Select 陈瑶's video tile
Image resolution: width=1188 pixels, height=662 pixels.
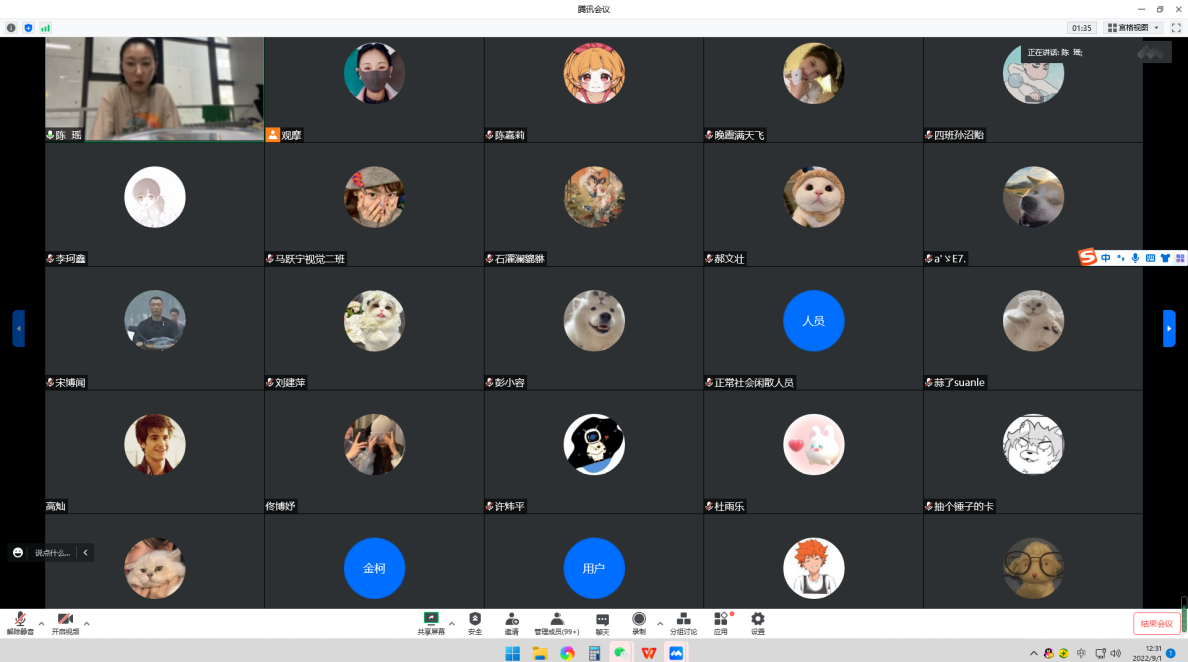click(x=154, y=89)
